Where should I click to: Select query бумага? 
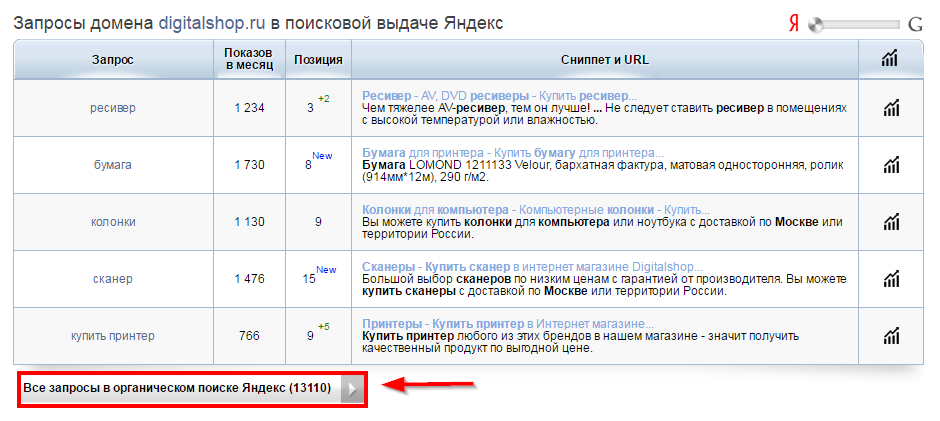[x=113, y=165]
